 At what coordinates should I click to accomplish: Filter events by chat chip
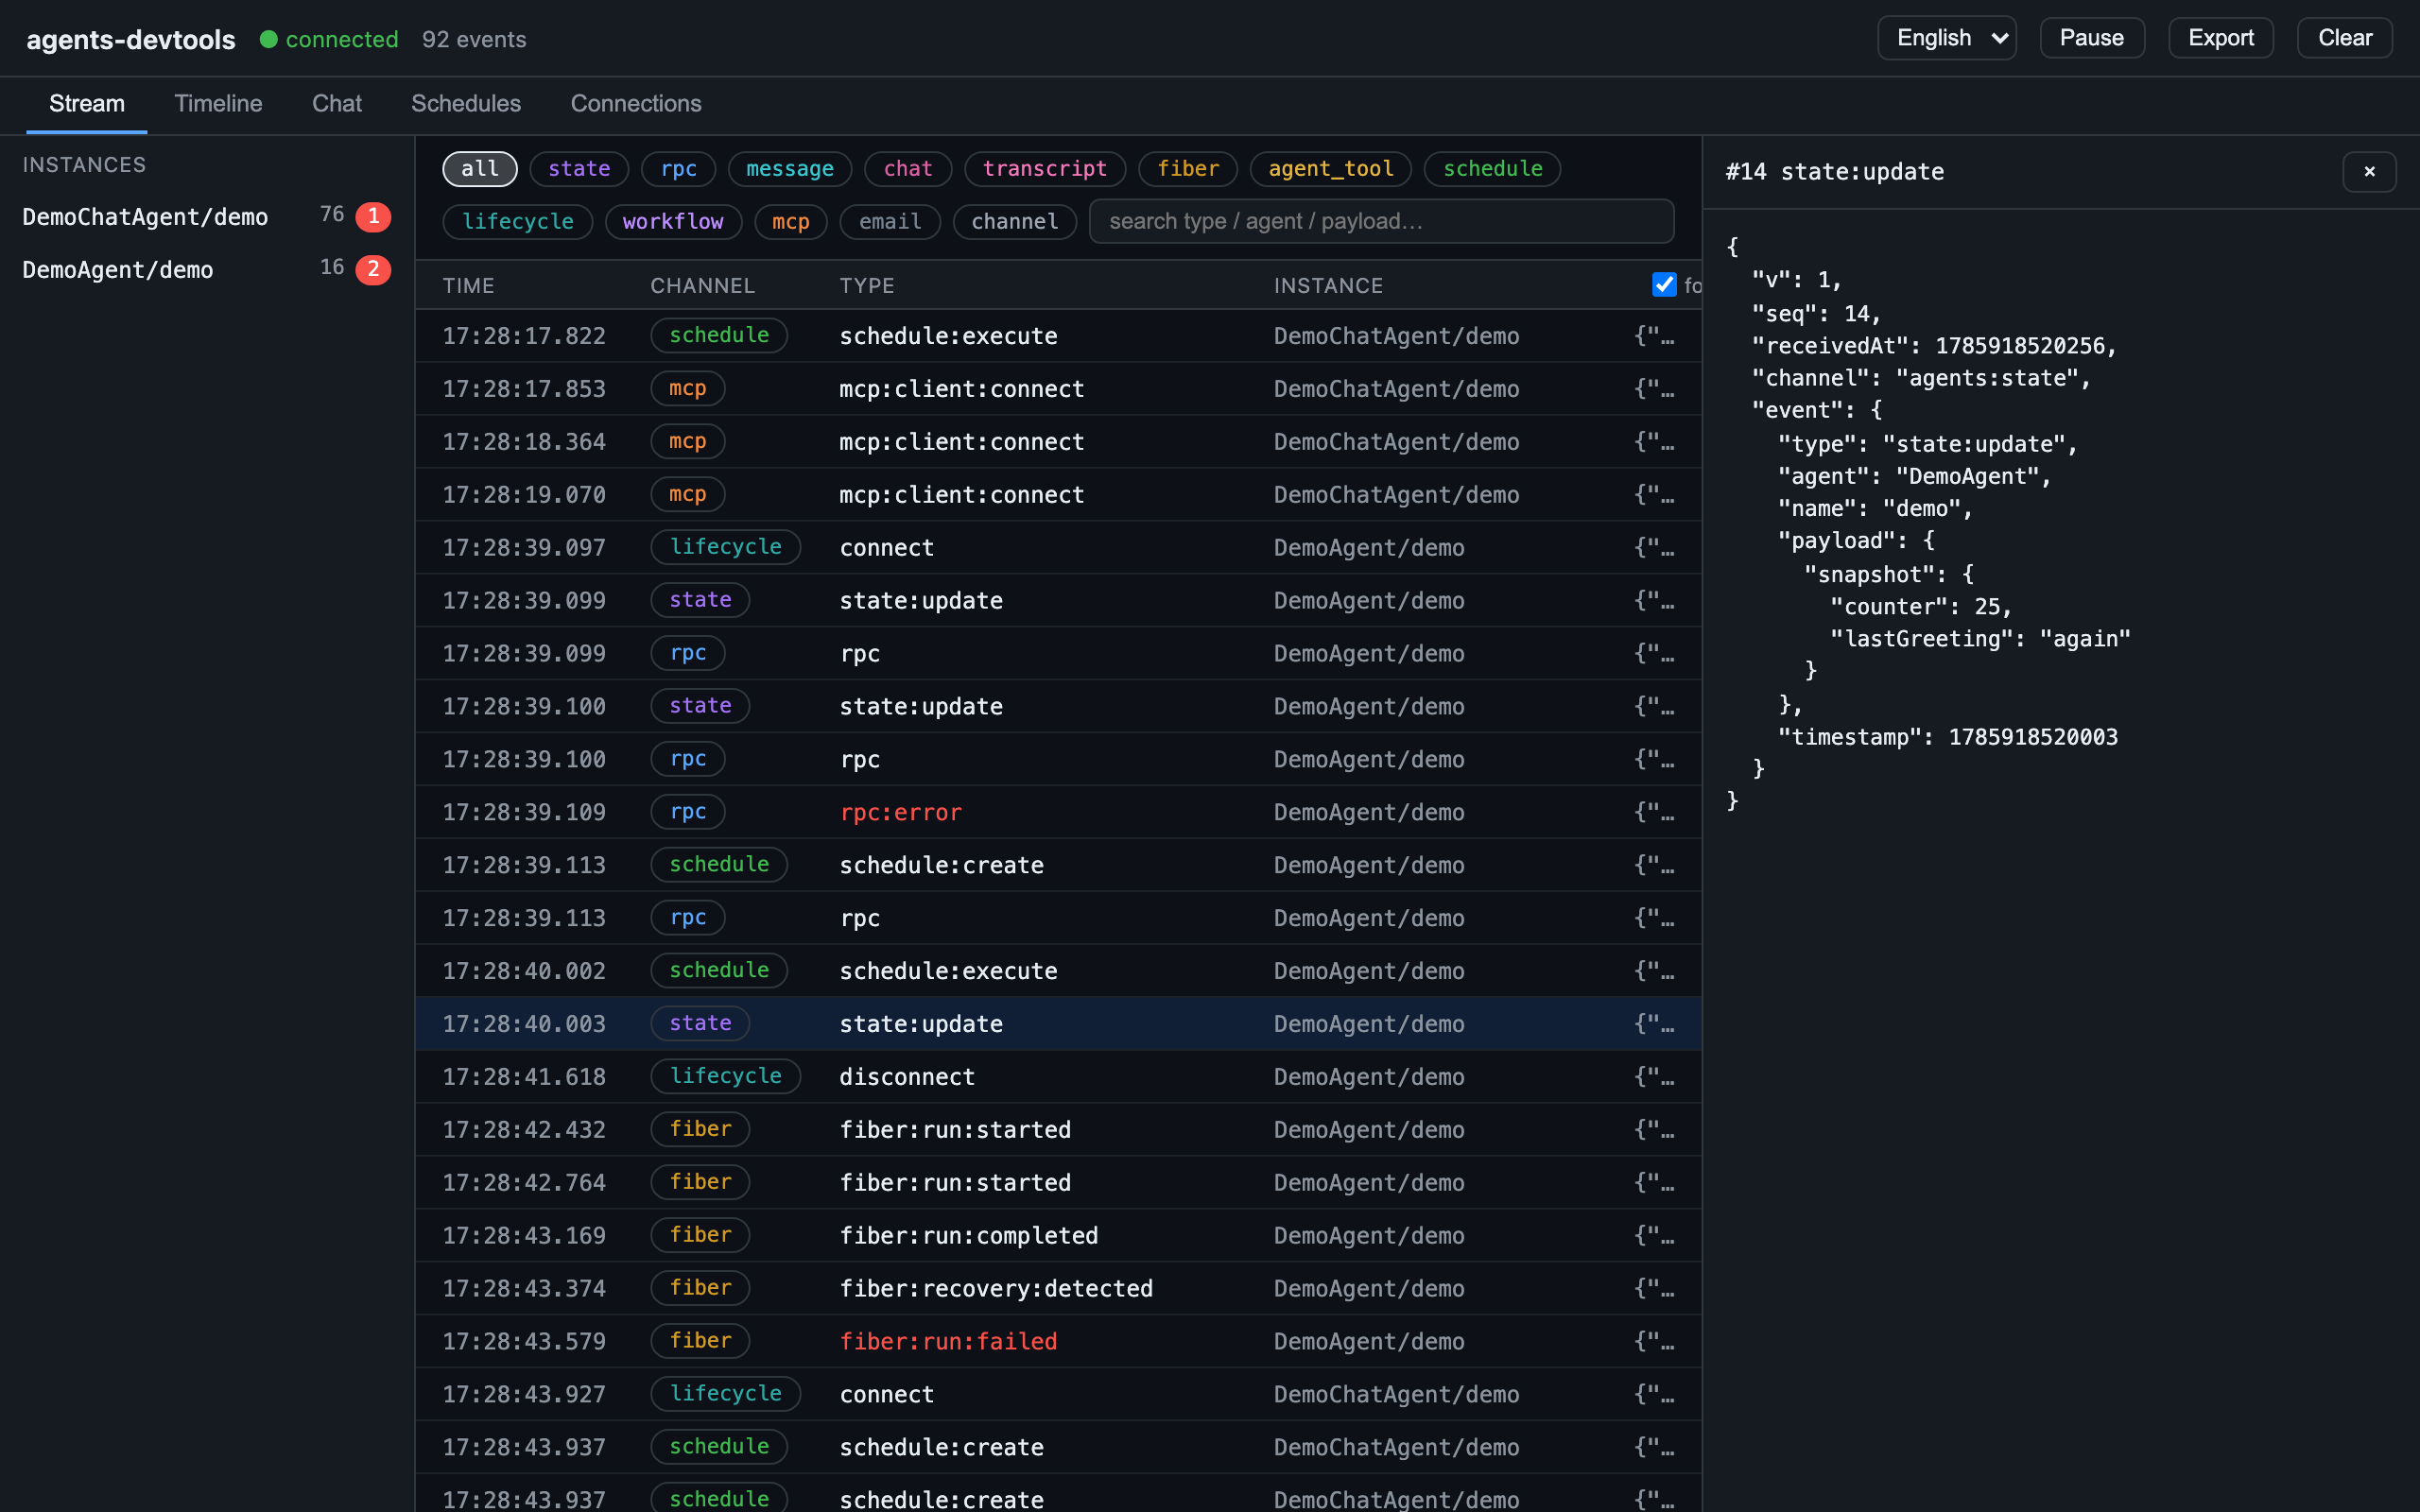tap(908, 169)
